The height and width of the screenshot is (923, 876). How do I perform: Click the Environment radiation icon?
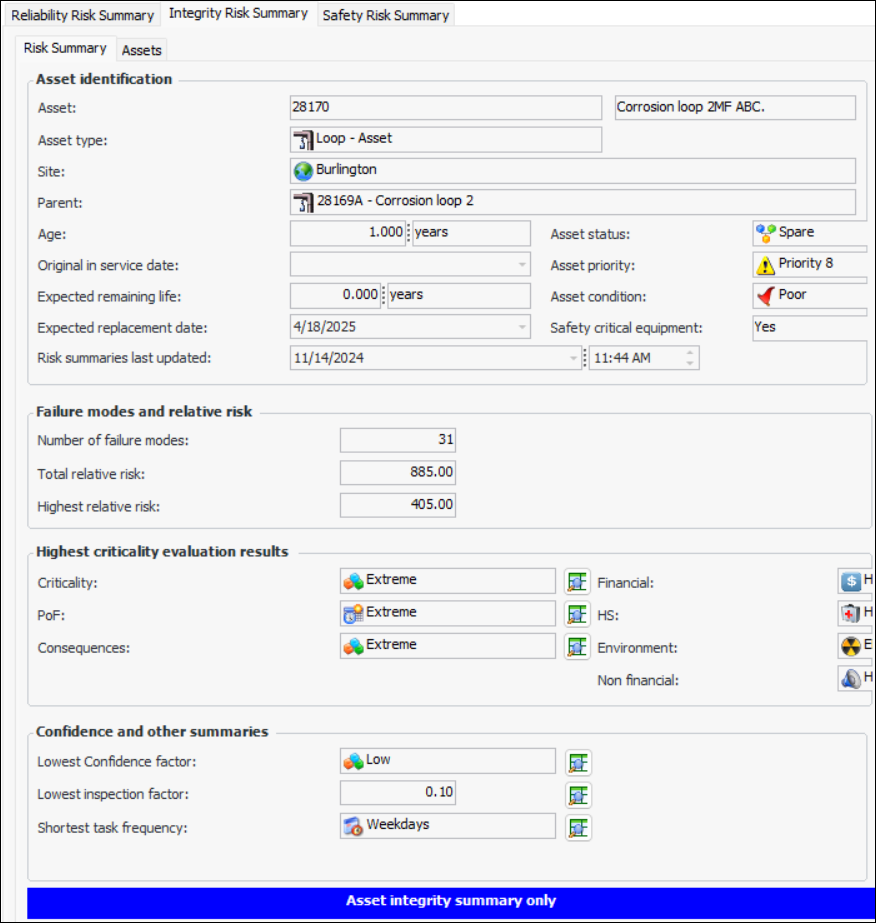click(x=851, y=646)
